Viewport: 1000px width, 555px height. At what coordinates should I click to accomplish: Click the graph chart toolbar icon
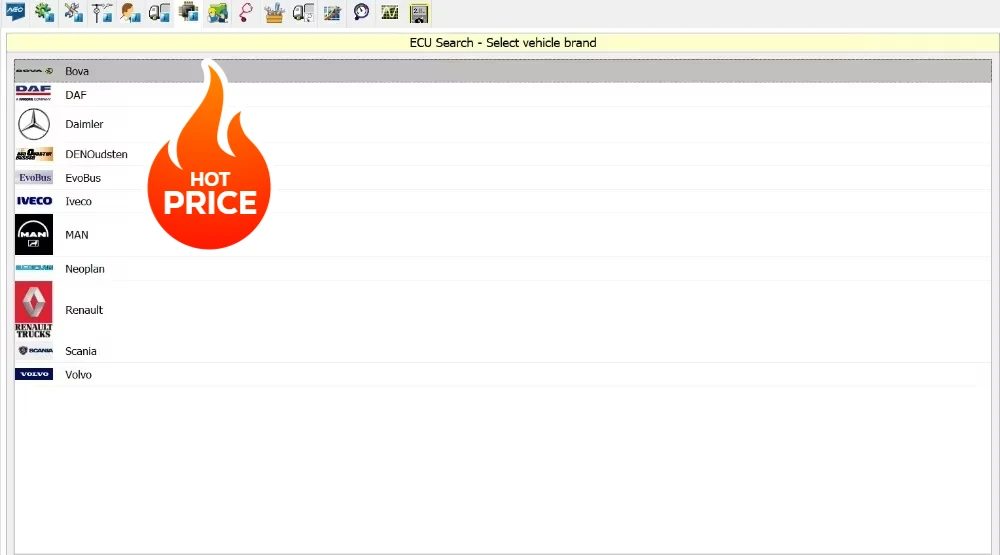click(x=332, y=12)
